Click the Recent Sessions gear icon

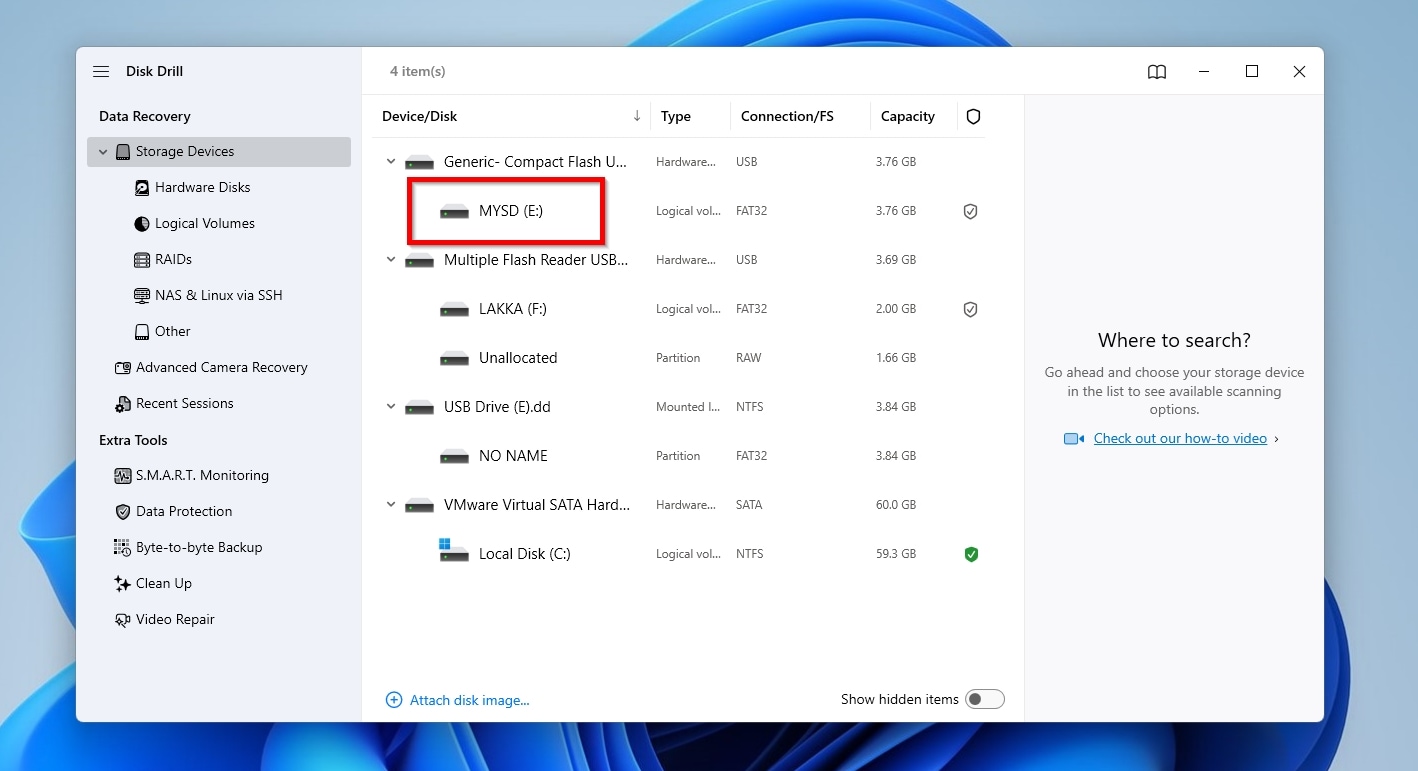123,404
